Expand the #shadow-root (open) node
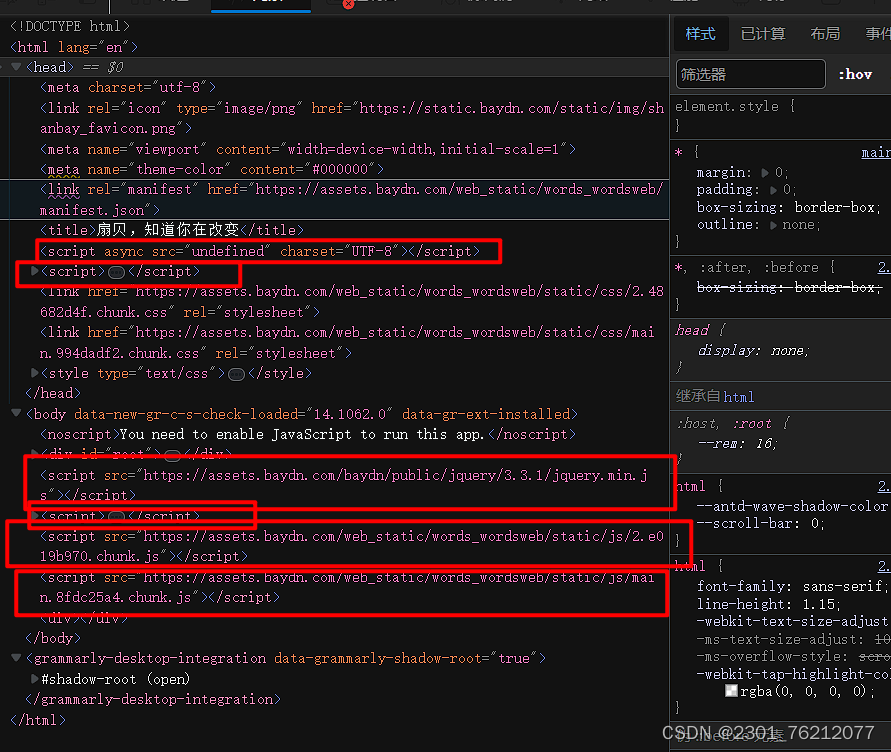Screen dimensions: 891x752 35,679
